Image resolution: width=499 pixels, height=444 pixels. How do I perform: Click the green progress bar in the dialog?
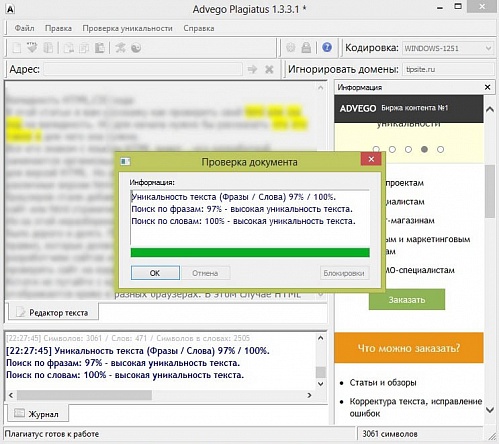pos(250,252)
